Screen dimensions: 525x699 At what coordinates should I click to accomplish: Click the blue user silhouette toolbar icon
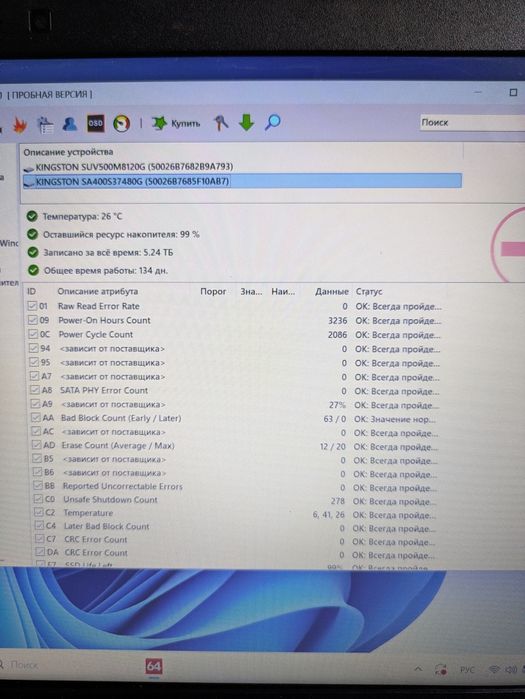[70, 123]
